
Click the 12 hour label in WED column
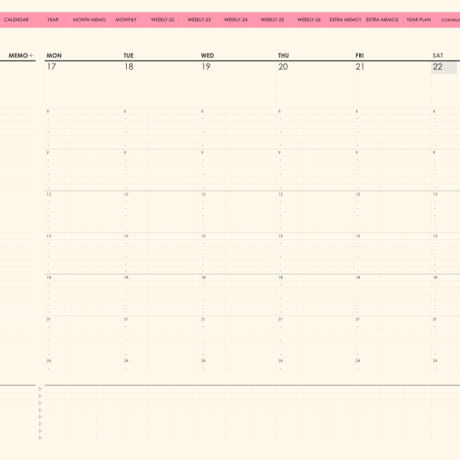coord(203,194)
